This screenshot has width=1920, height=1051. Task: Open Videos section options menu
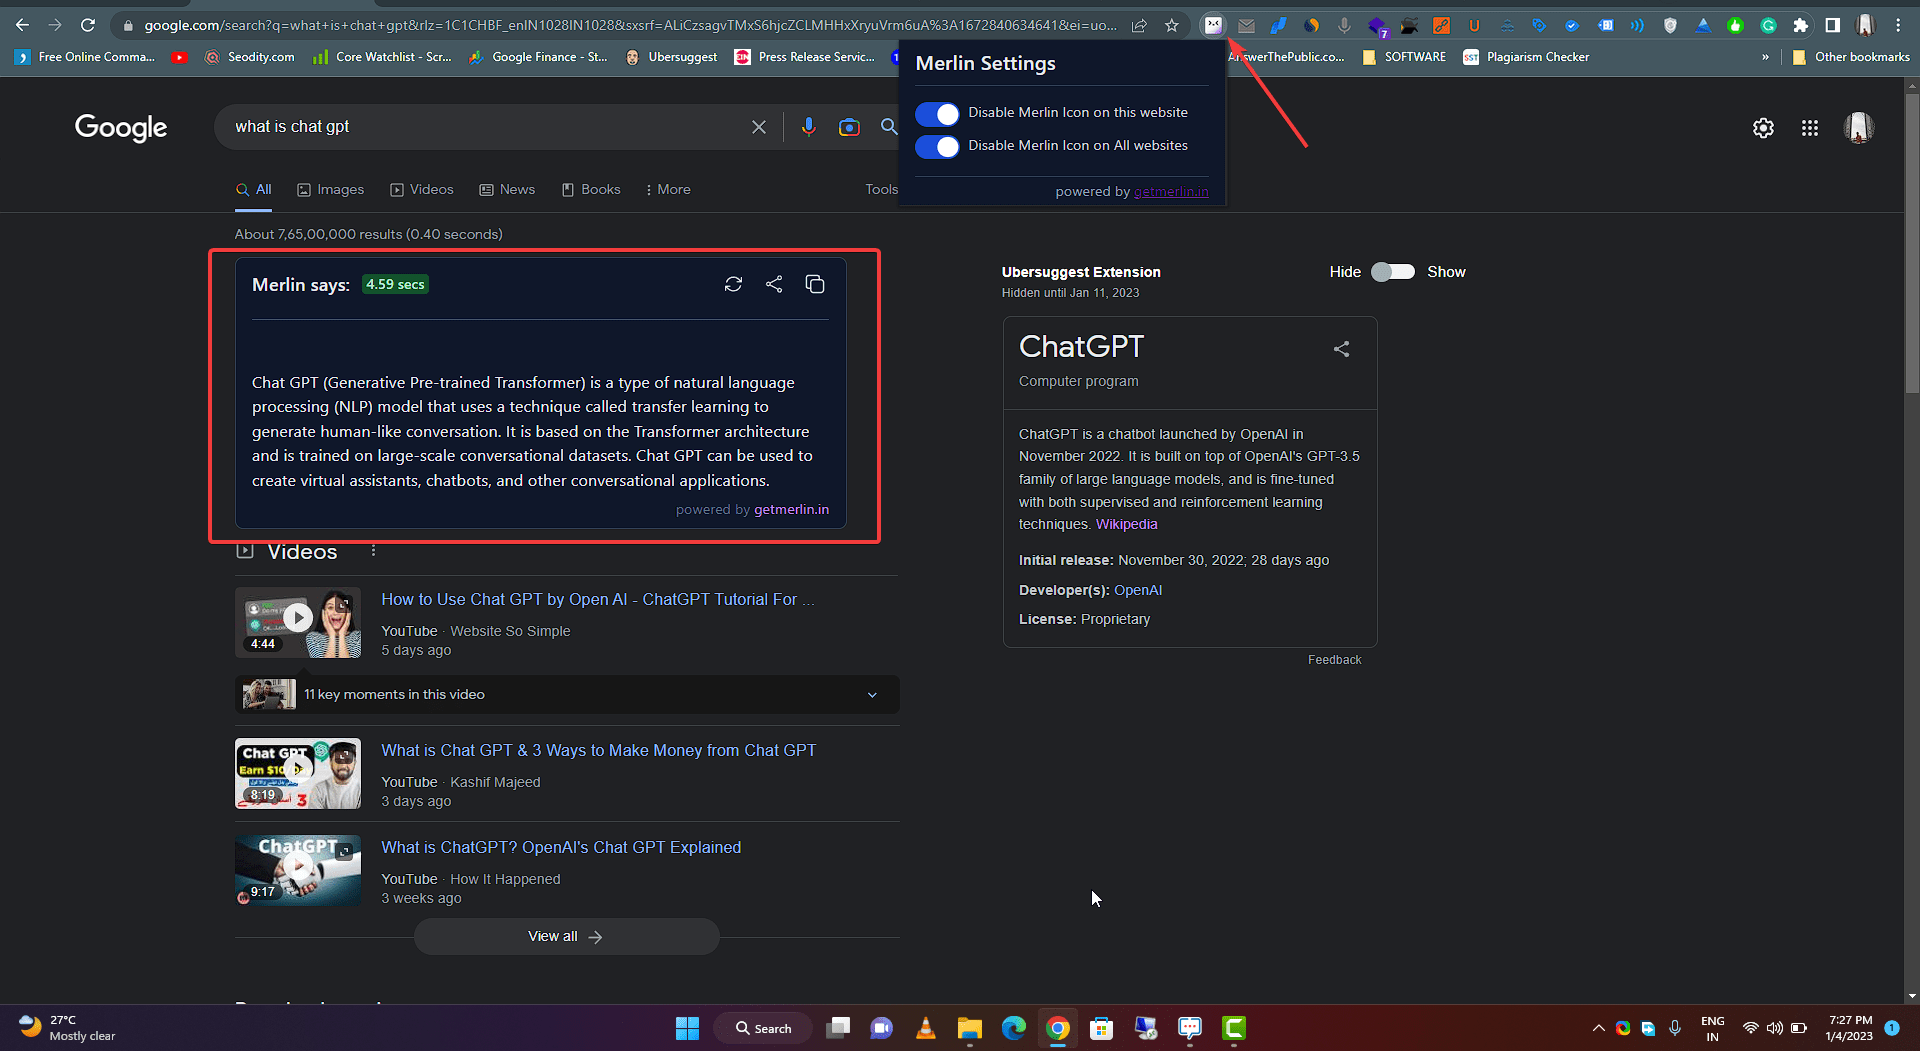[x=373, y=551]
